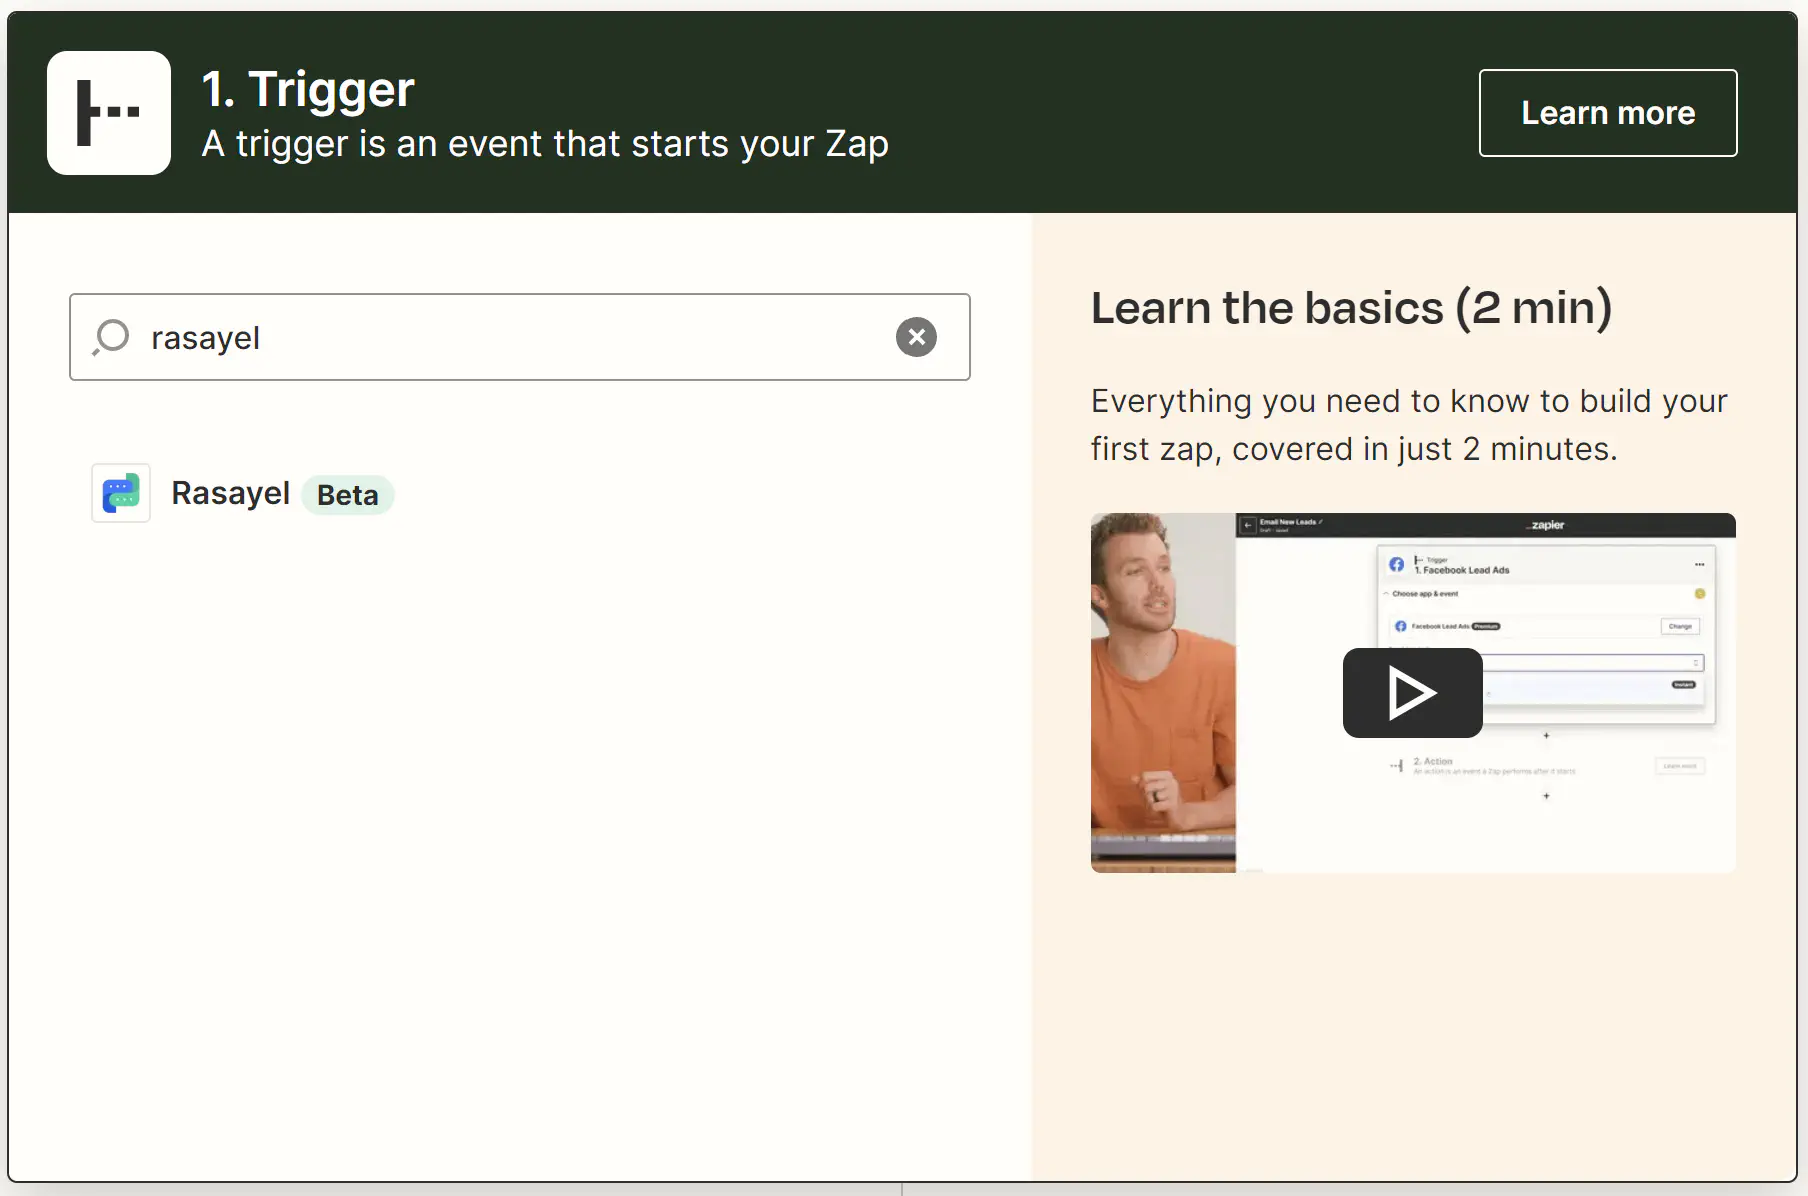Click the Beta badge next to Rasayel

347,494
